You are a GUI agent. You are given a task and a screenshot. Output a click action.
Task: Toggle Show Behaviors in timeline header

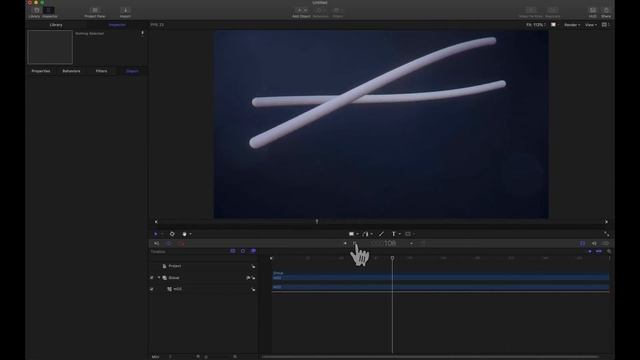pos(243,251)
